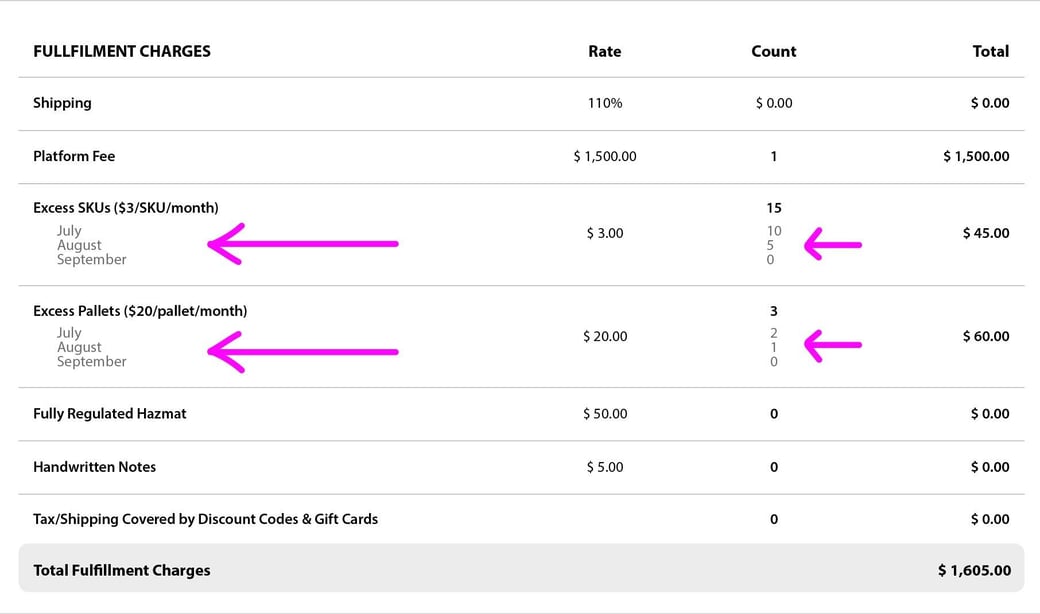Click the Excess Pallets ($20/pallet/month) label

[x=140, y=312]
